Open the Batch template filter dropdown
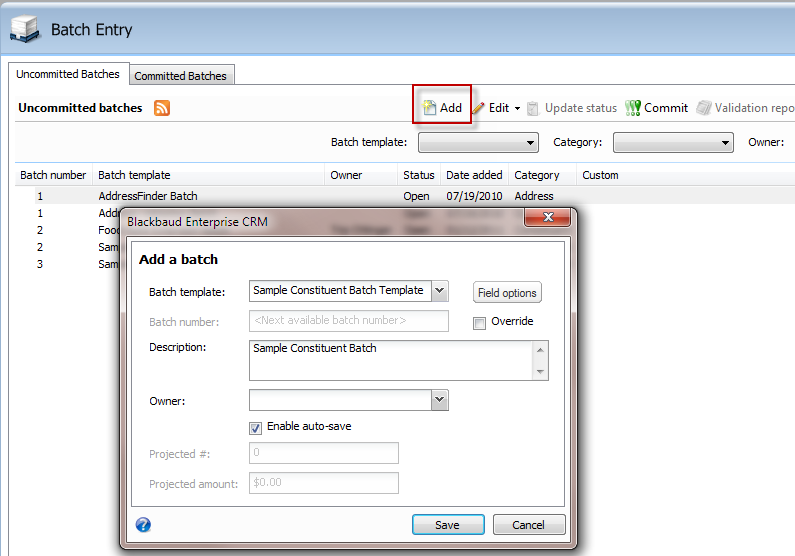 point(478,142)
